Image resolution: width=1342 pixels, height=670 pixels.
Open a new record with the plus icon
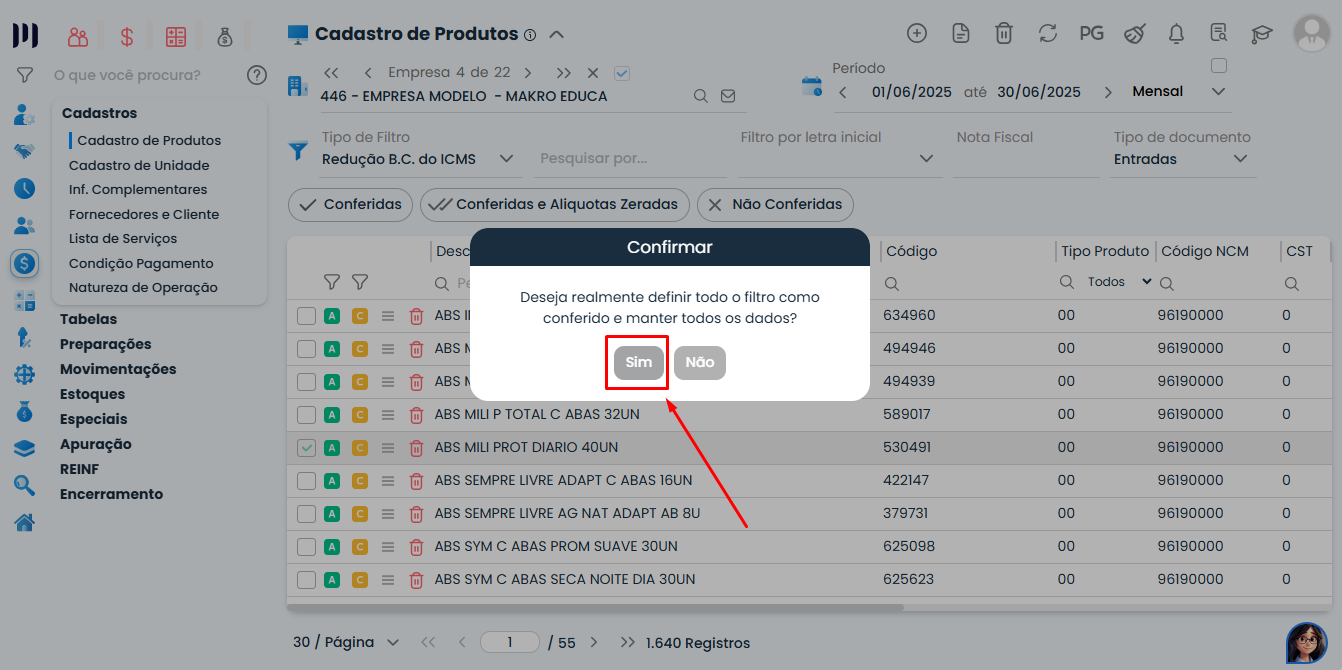tap(917, 32)
